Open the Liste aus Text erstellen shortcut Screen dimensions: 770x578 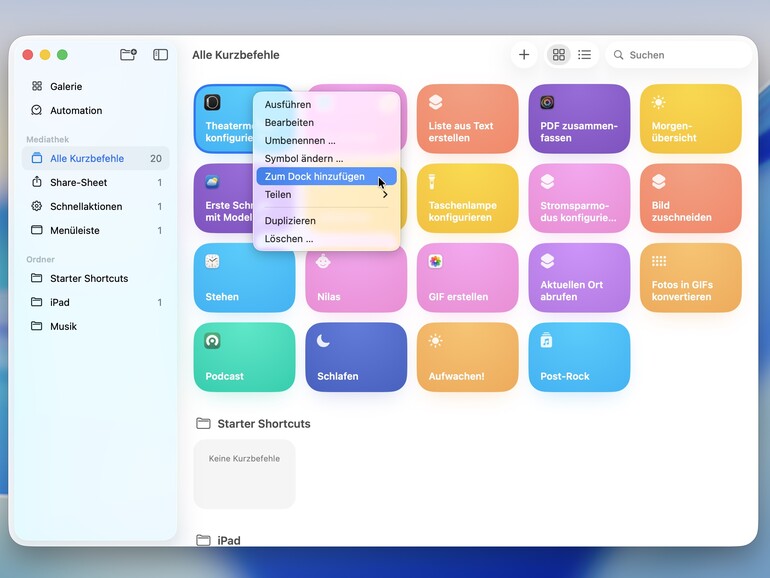click(x=468, y=119)
